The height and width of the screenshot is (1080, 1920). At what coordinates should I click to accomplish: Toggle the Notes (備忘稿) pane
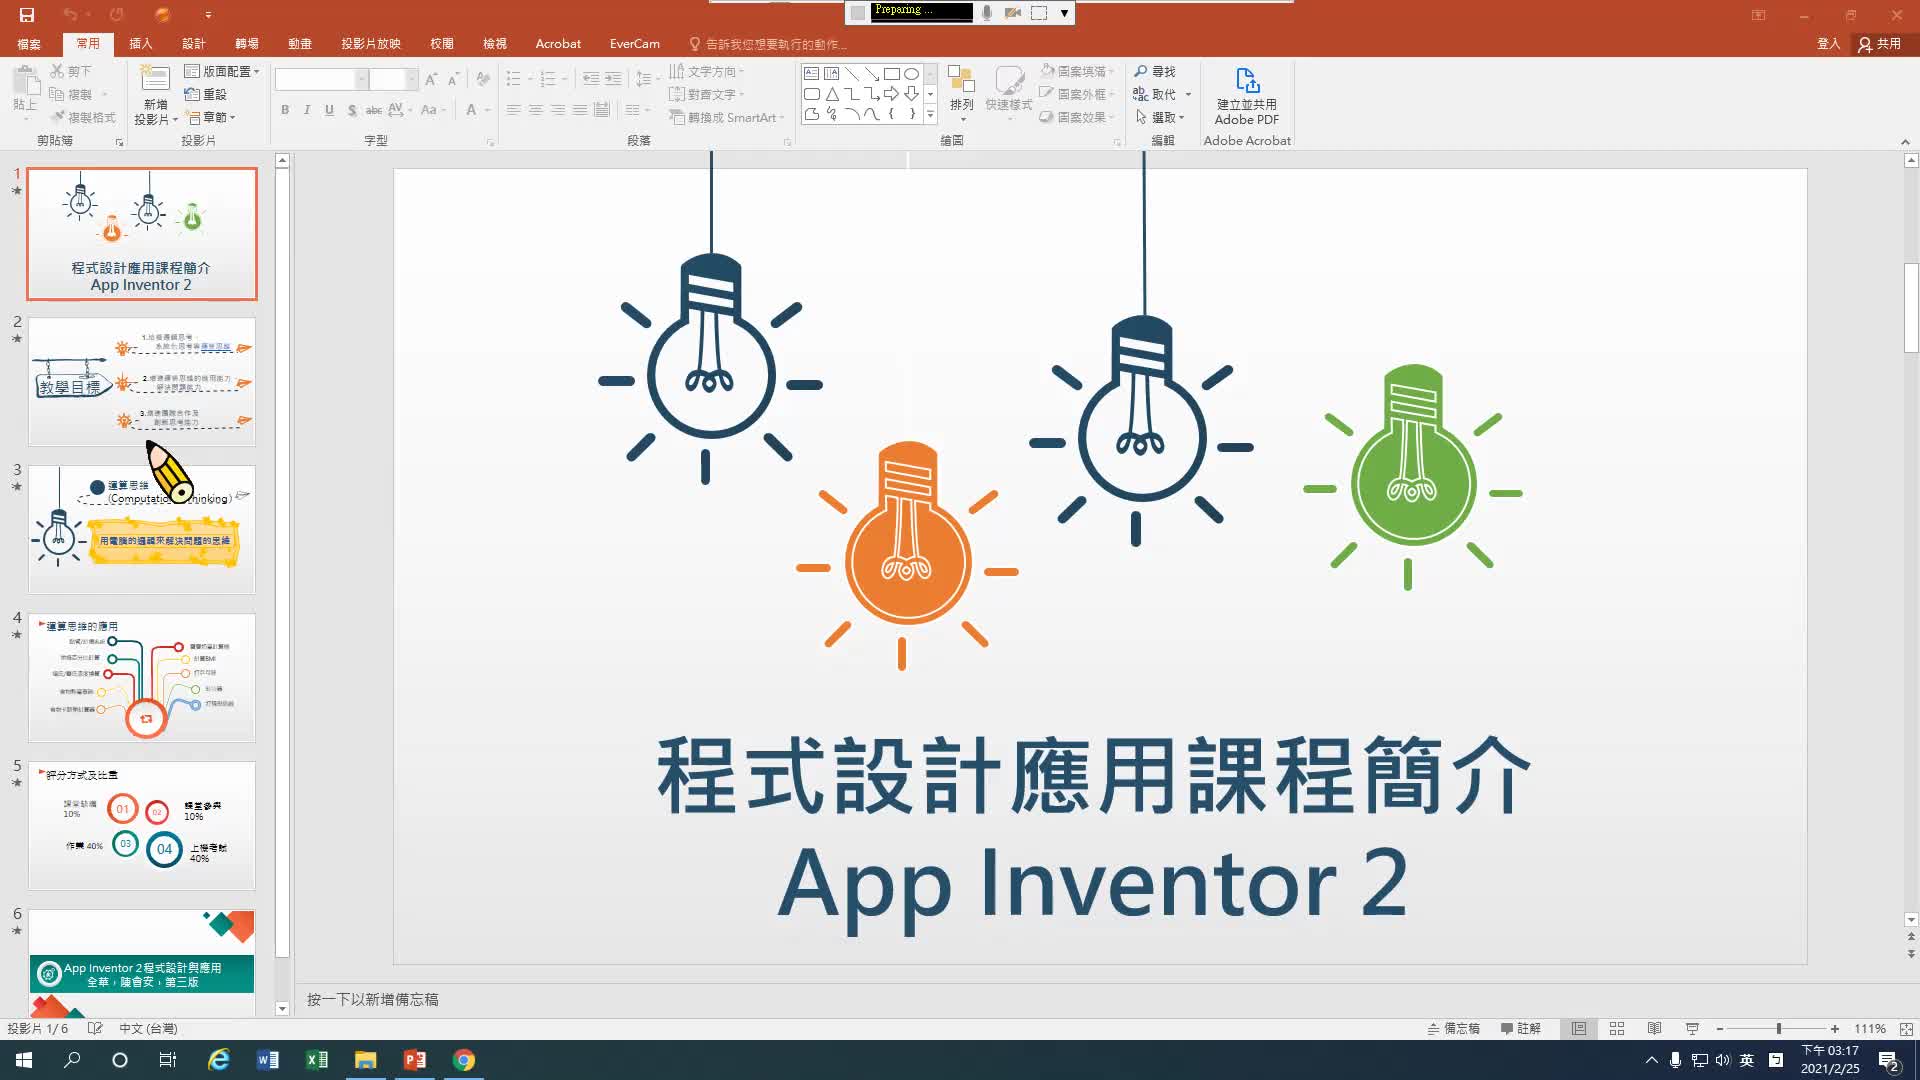(1453, 1028)
